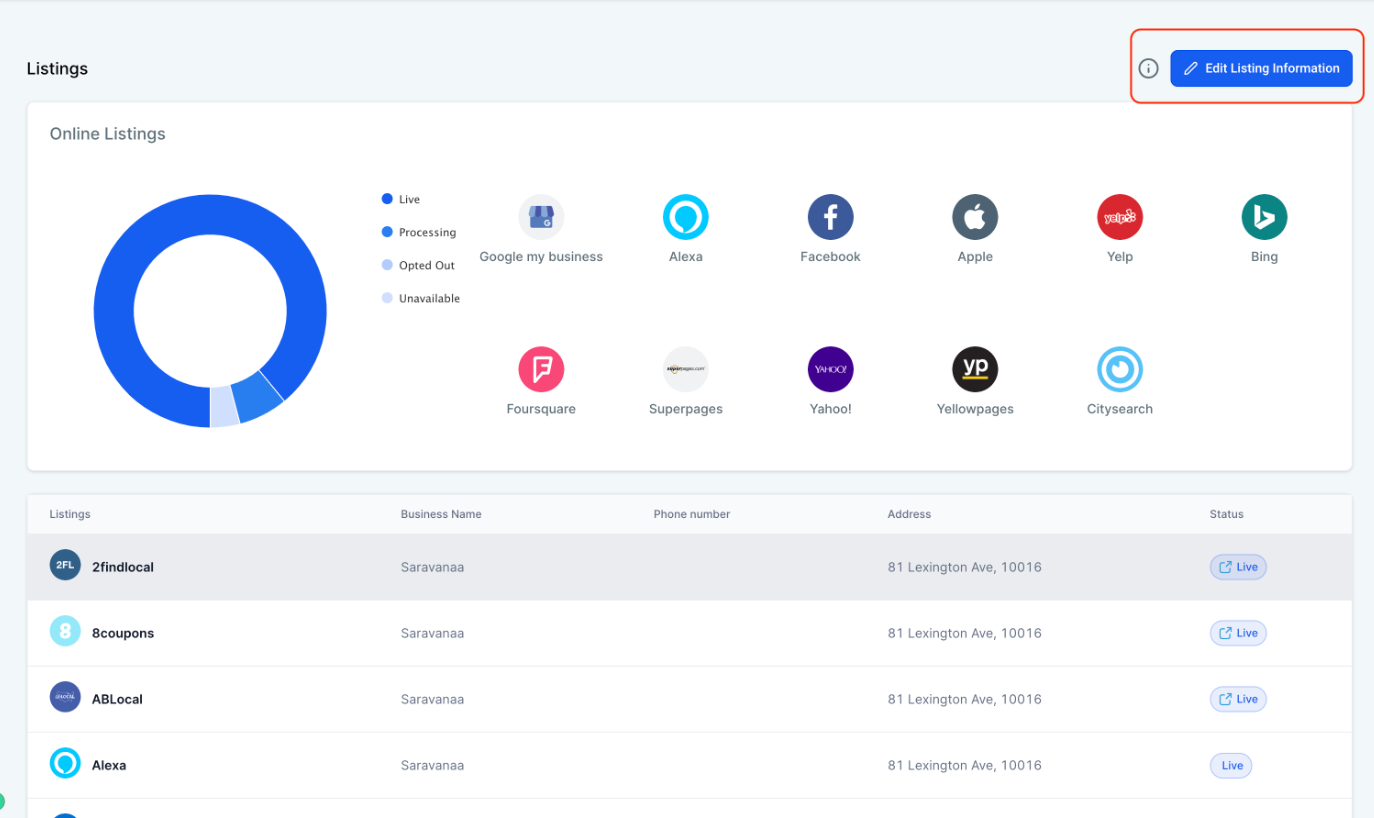Viewport: 1374px width, 818px height.
Task: Open the Google my business listing icon
Action: 541,217
